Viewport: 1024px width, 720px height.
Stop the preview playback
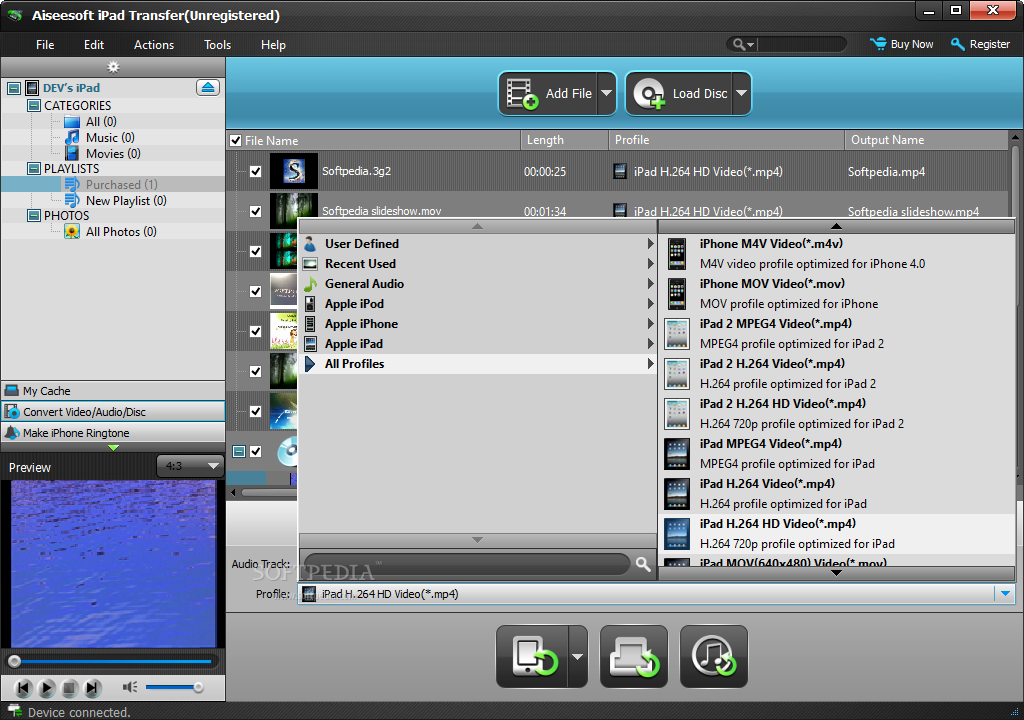(69, 687)
